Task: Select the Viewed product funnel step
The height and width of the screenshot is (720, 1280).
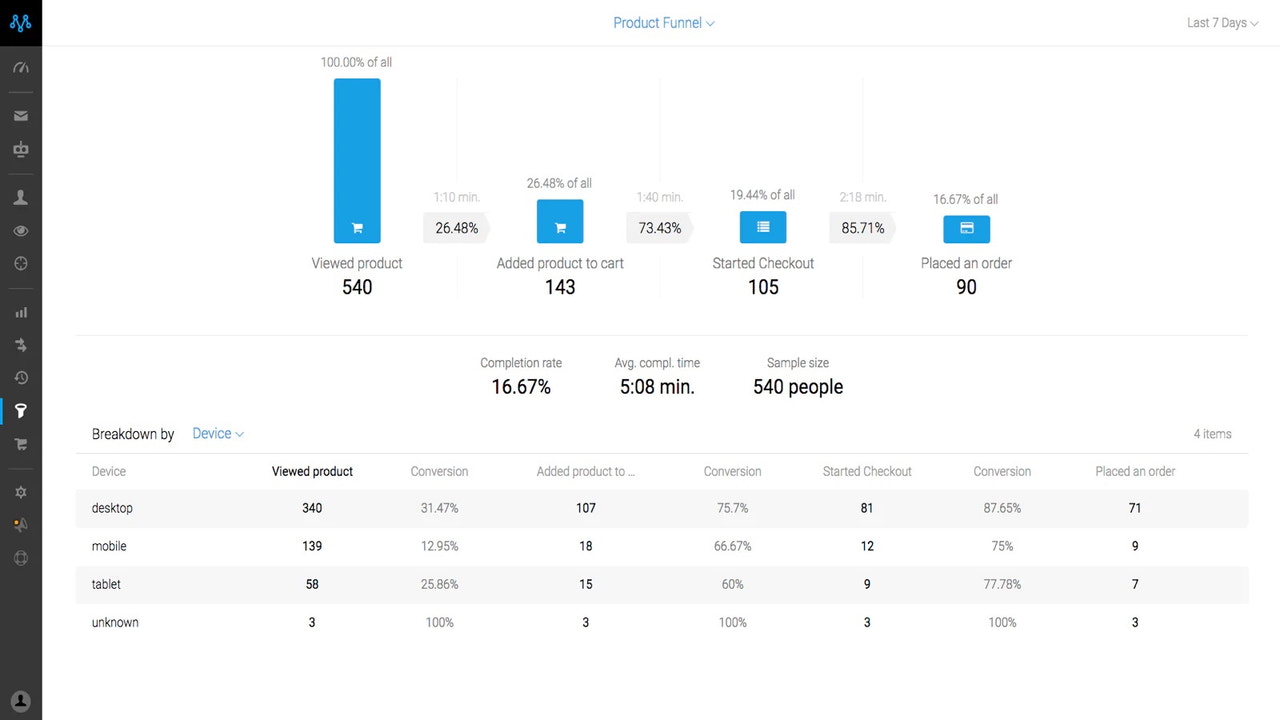Action: click(x=357, y=160)
